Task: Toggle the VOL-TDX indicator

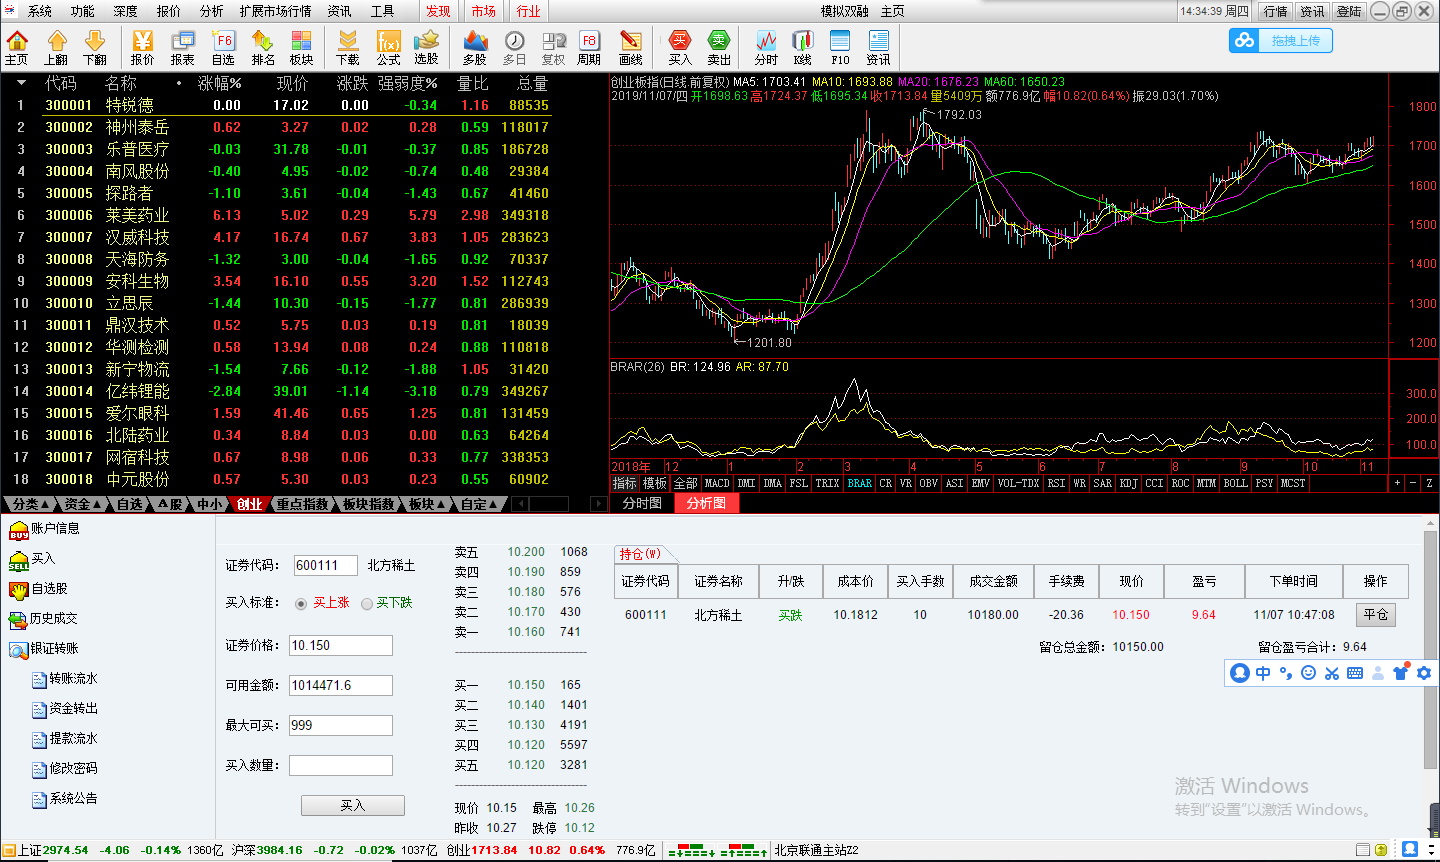Action: pos(1018,483)
